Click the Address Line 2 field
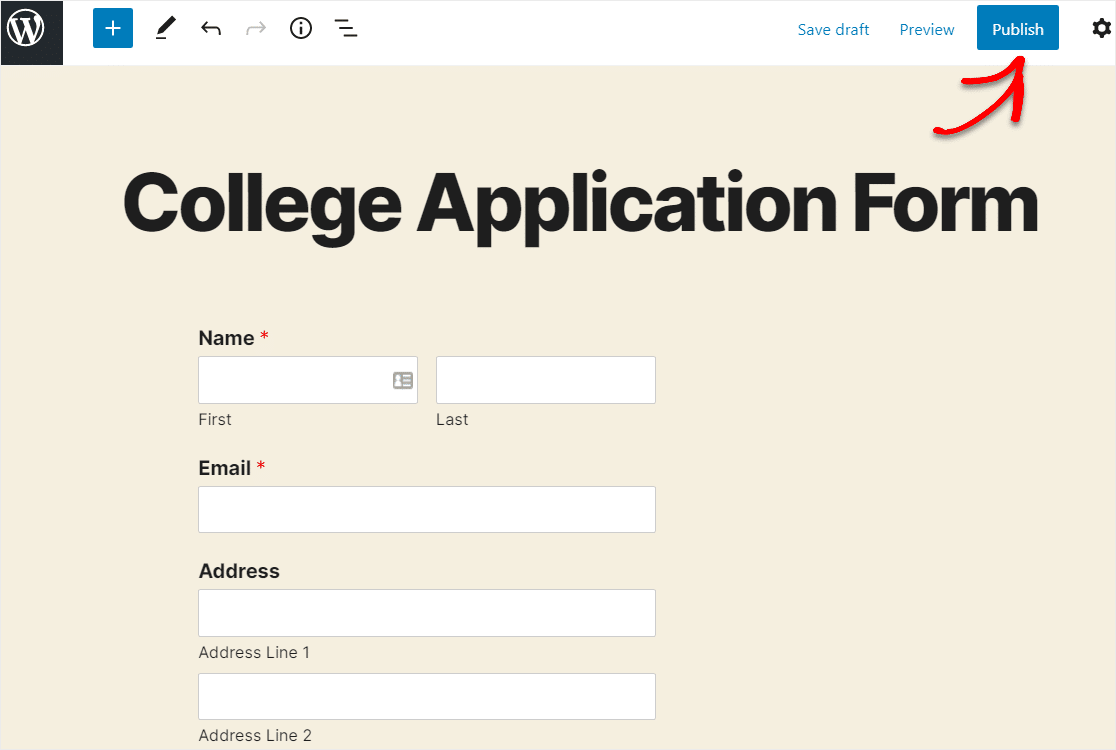This screenshot has height=750, width=1116. click(427, 697)
